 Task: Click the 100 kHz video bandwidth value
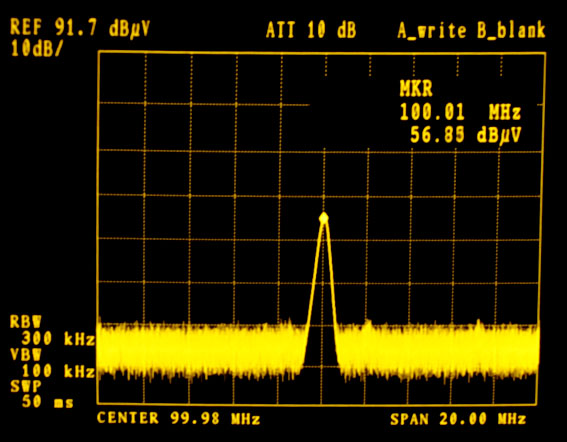(x=58, y=371)
